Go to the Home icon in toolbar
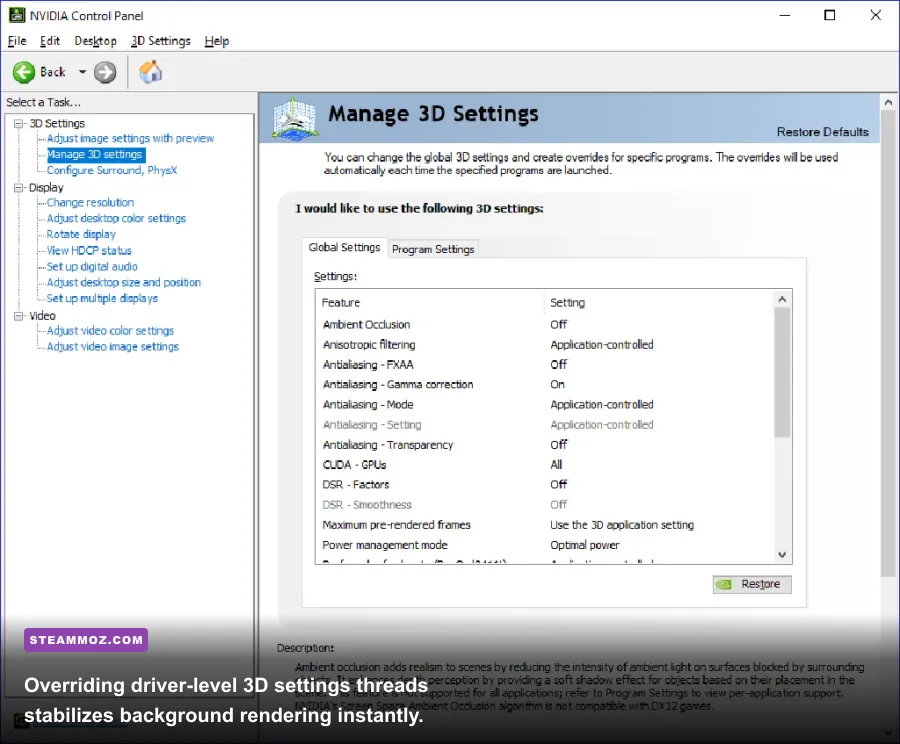900x744 pixels. [x=150, y=72]
